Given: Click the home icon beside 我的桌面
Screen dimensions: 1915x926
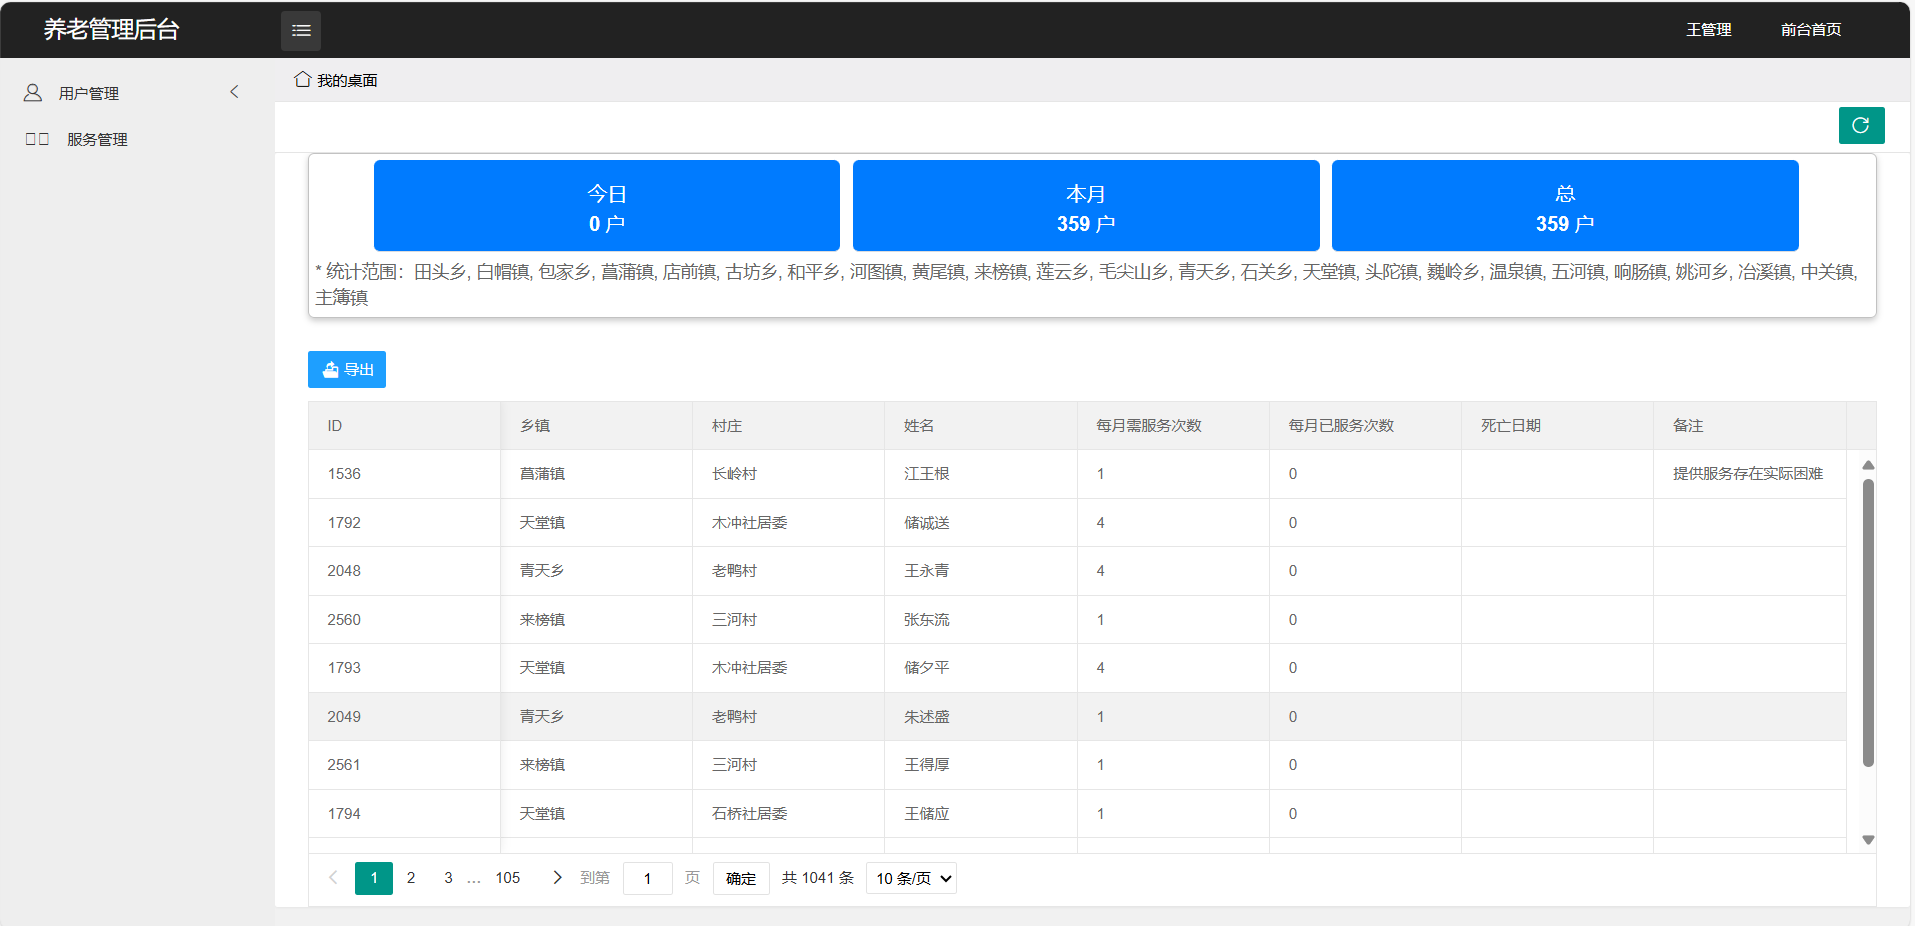Looking at the screenshot, I should [303, 79].
